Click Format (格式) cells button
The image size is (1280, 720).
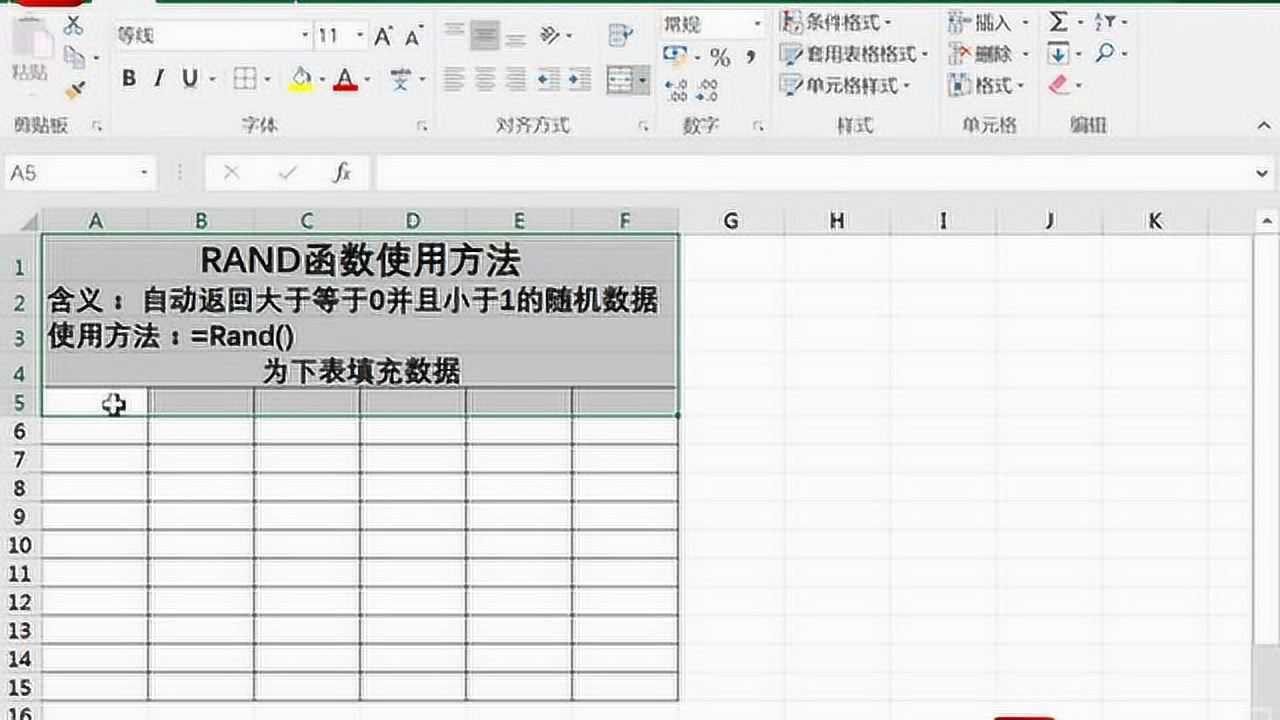988,86
